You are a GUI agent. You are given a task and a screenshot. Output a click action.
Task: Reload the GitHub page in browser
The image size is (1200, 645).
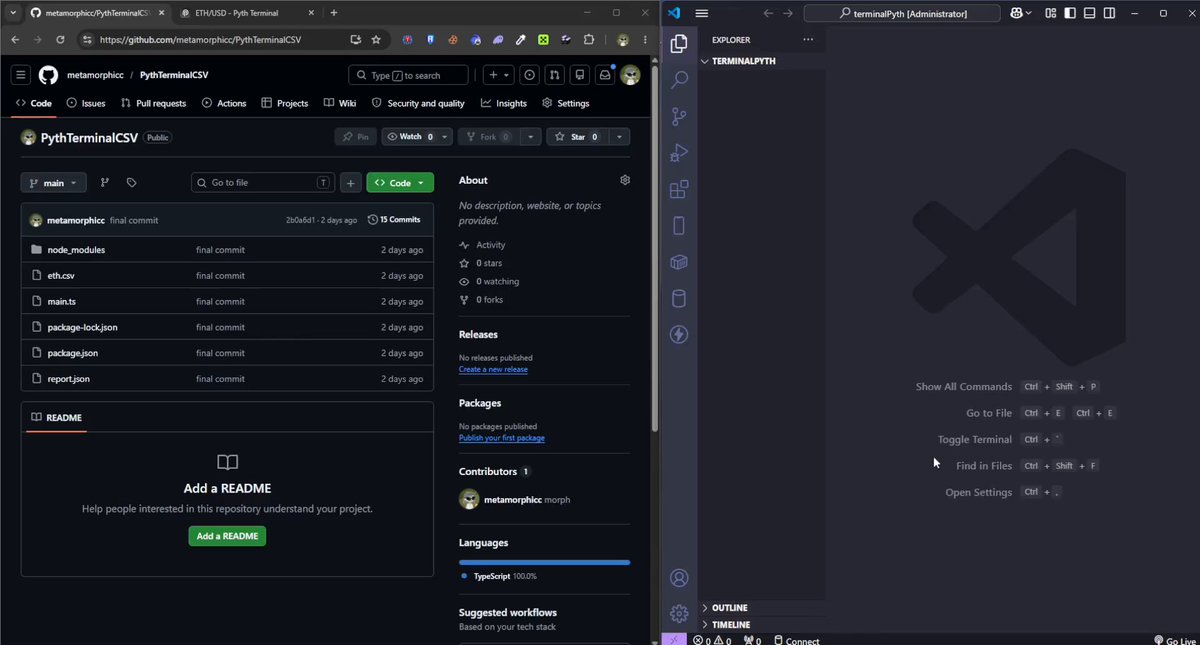pos(60,40)
